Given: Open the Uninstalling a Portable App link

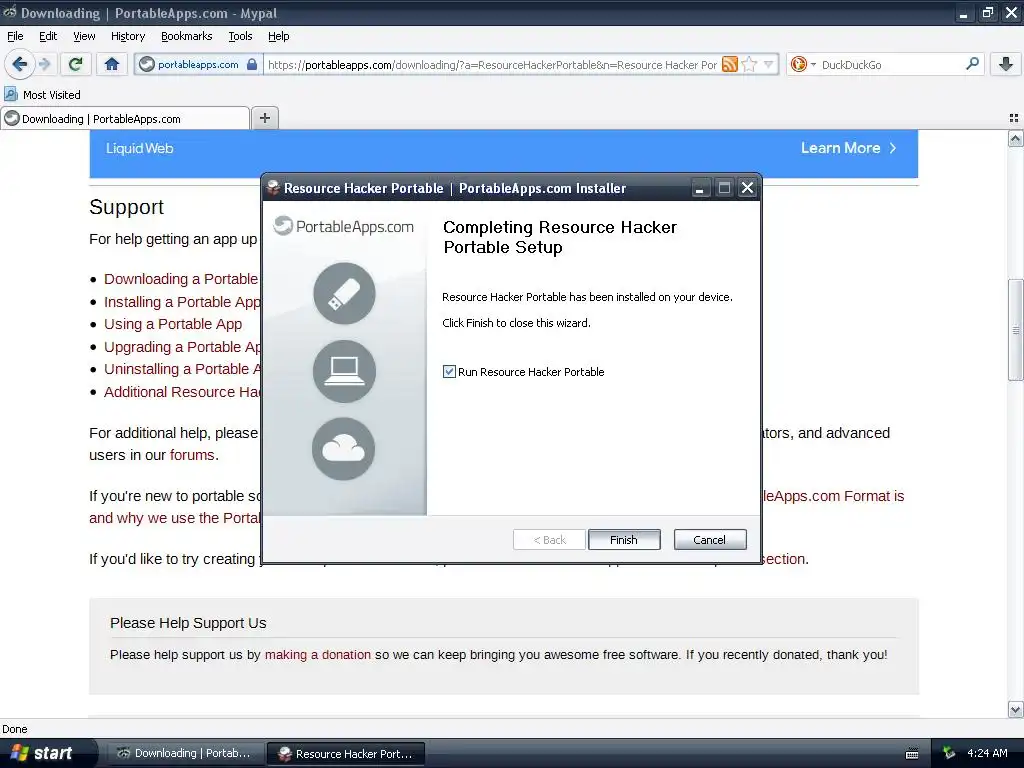Looking at the screenshot, I should pos(182,369).
